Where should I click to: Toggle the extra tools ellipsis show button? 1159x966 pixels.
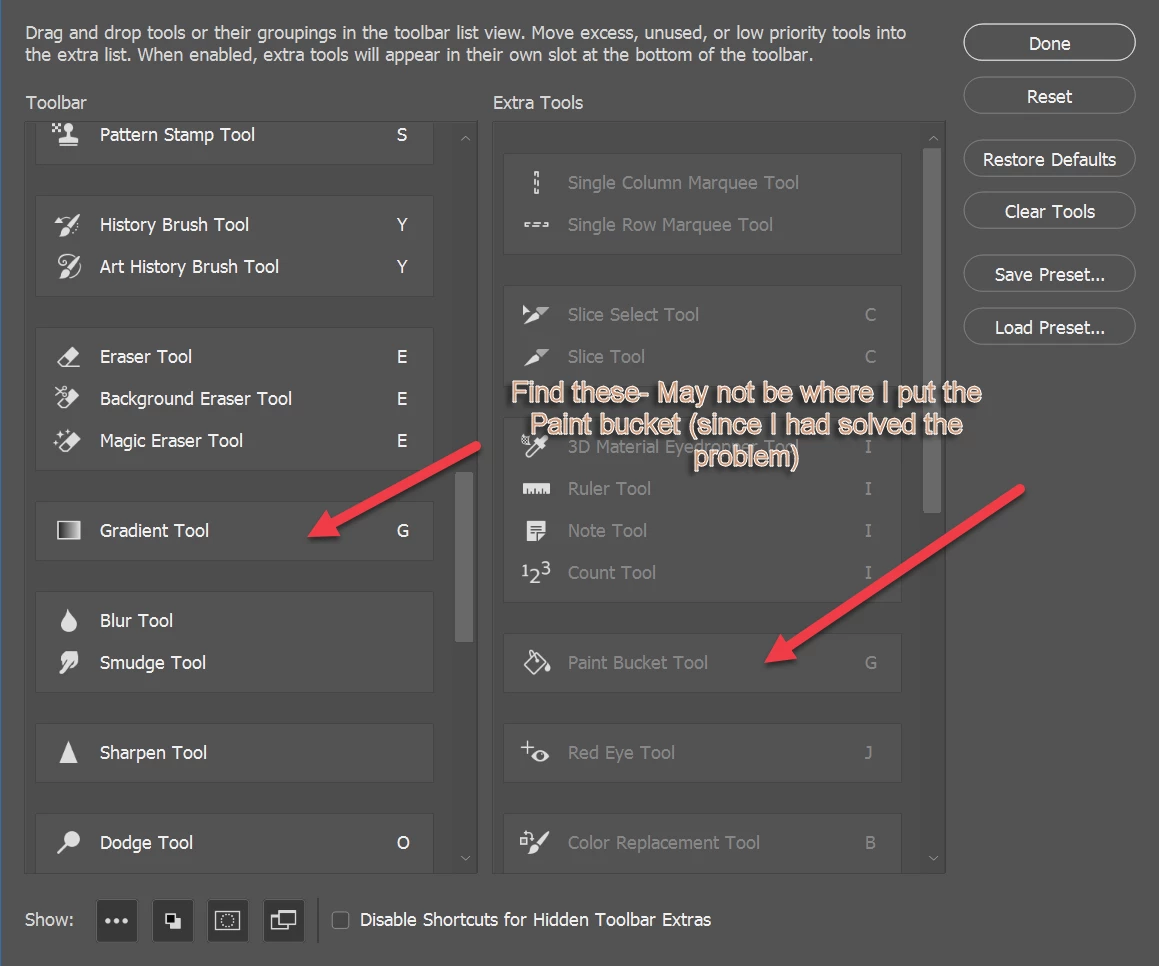tap(117, 920)
